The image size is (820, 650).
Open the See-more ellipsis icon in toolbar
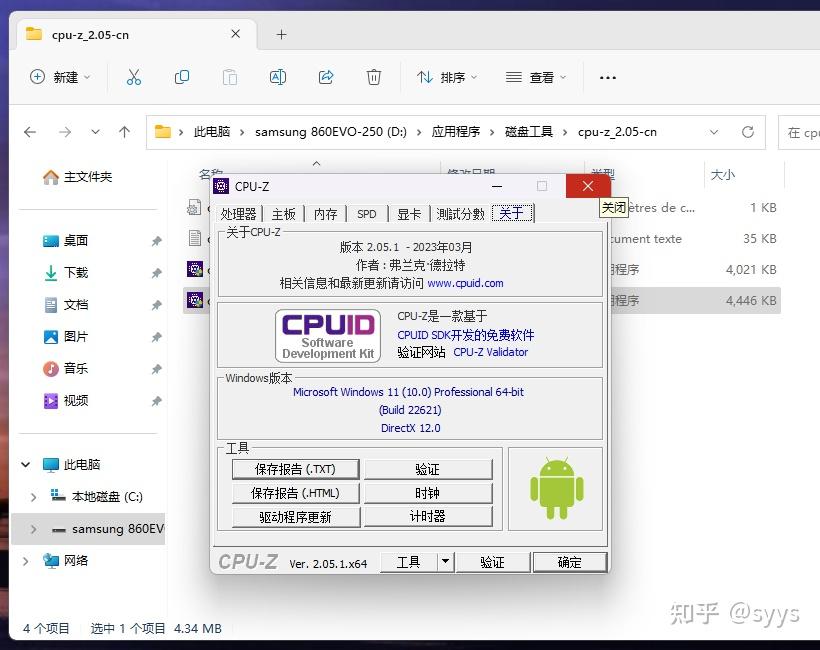(608, 76)
